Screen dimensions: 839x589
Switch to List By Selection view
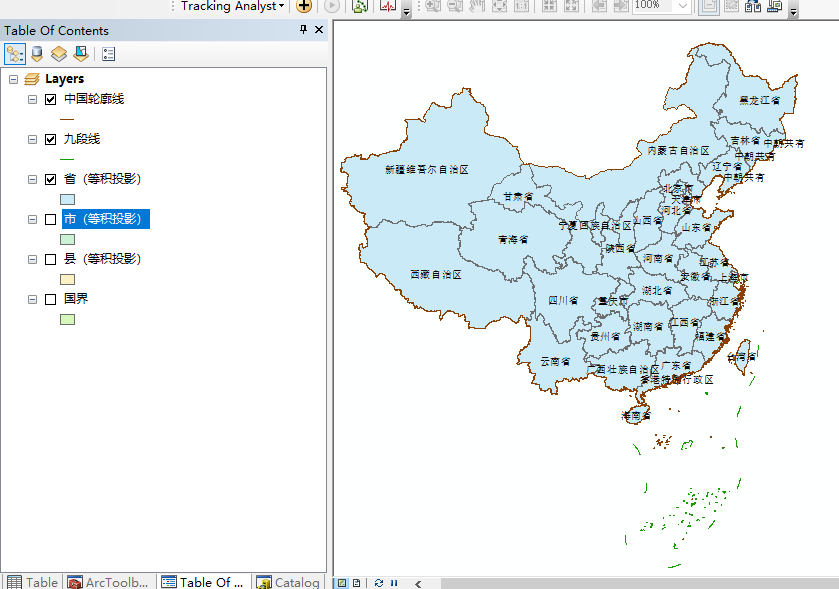coord(81,54)
